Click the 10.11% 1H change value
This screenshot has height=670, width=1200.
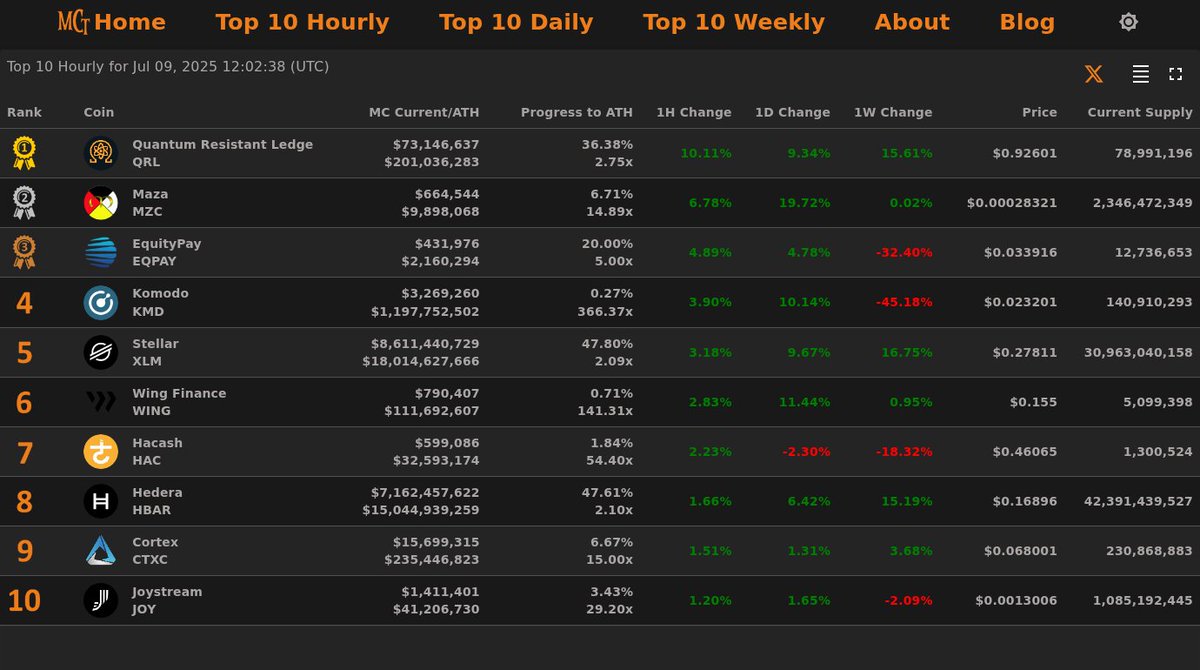point(706,153)
